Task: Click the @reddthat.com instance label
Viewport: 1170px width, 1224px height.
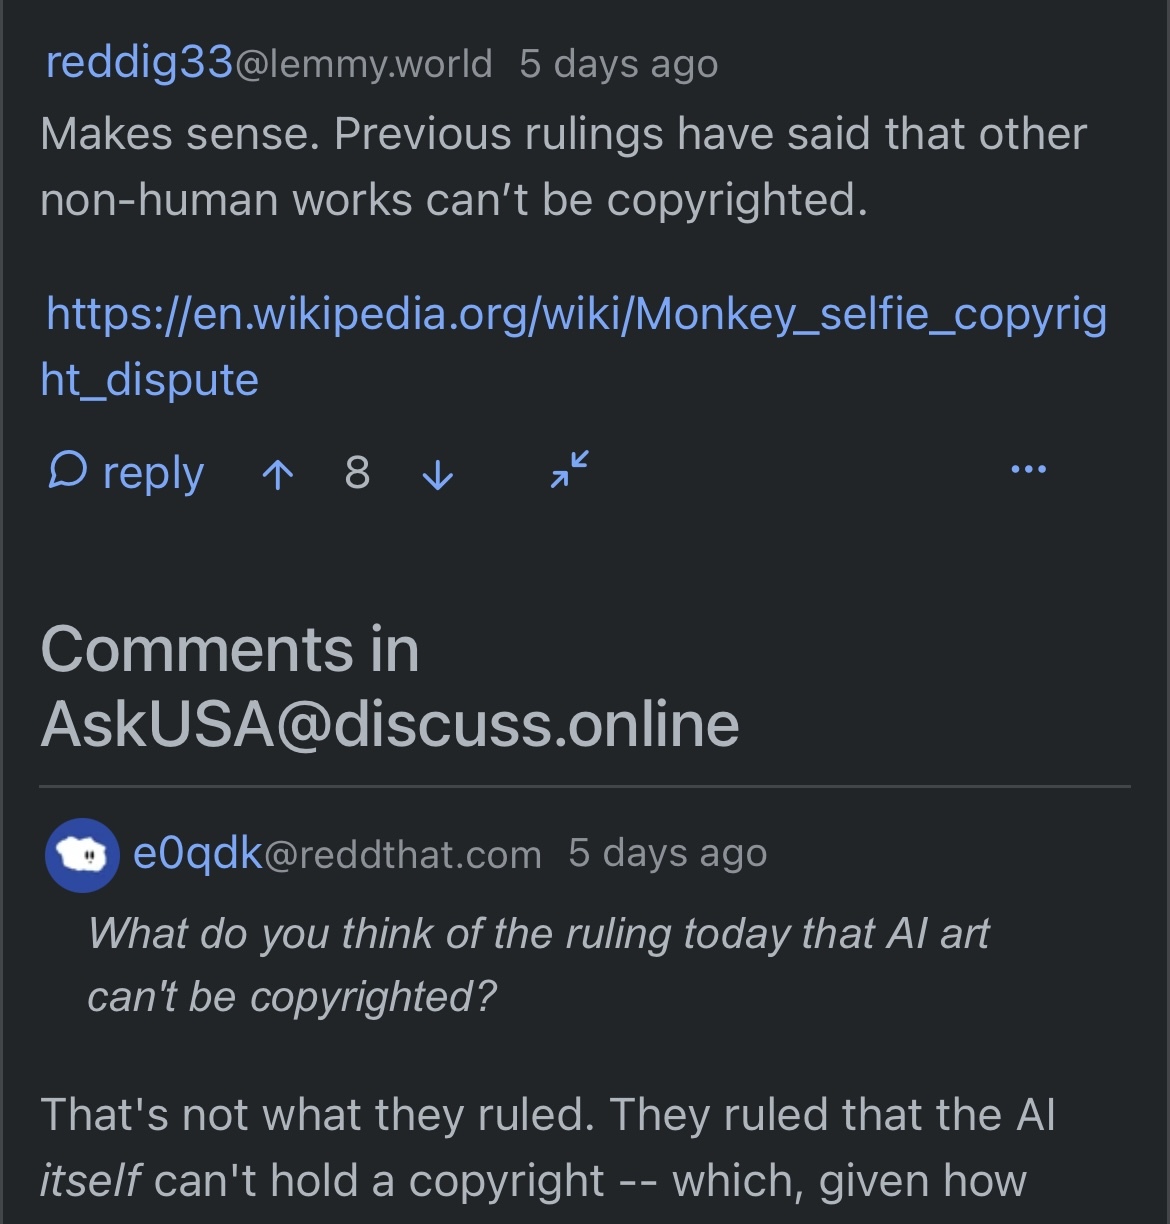Action: [403, 855]
